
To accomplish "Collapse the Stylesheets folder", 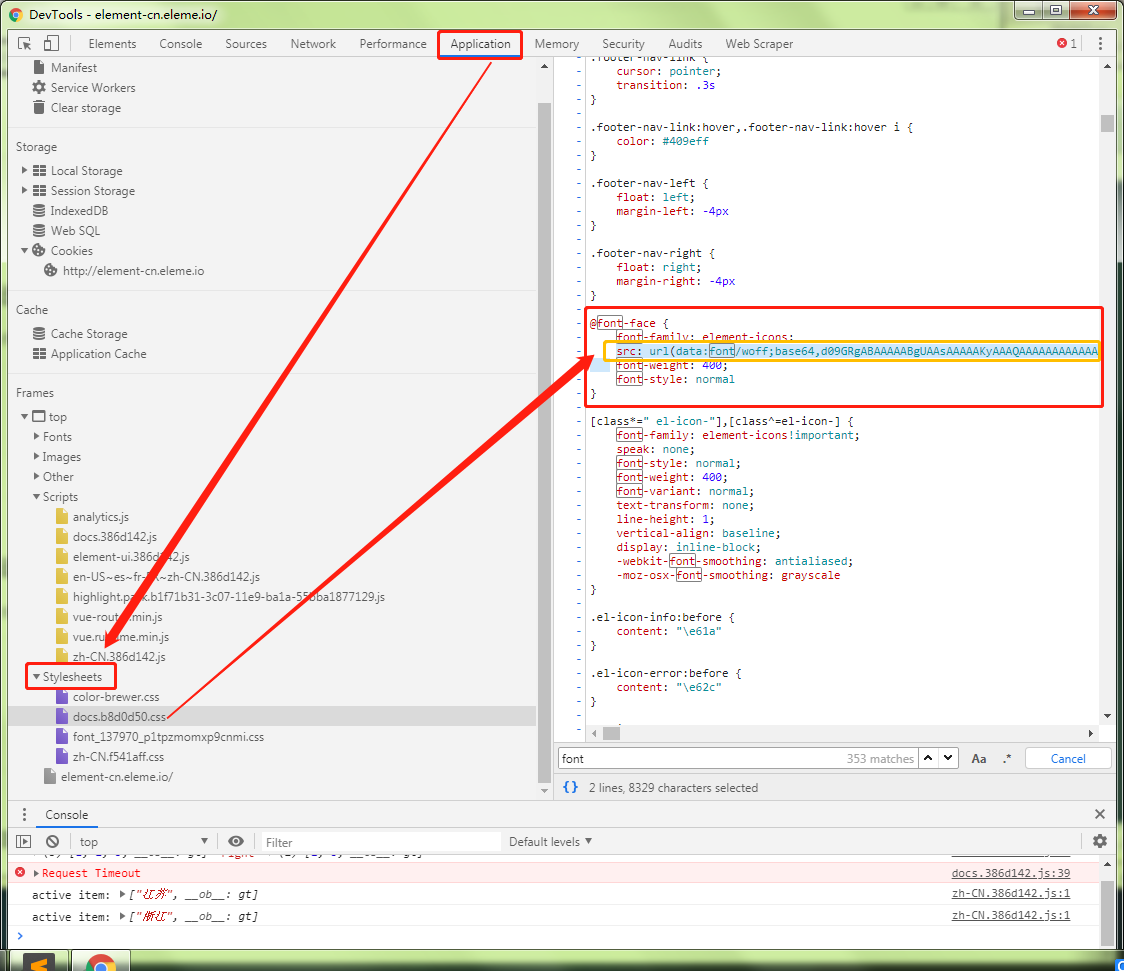I will point(37,676).
